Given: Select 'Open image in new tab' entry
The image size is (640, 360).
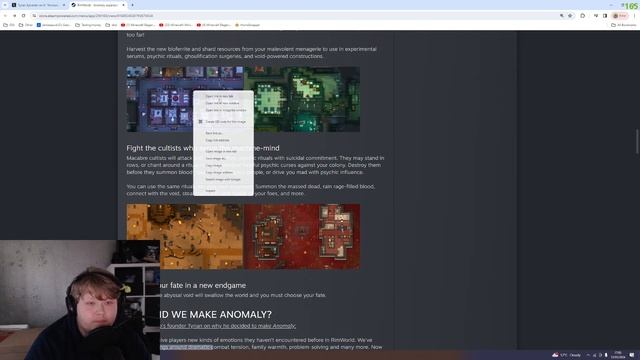Looking at the screenshot, I should click(223, 151).
